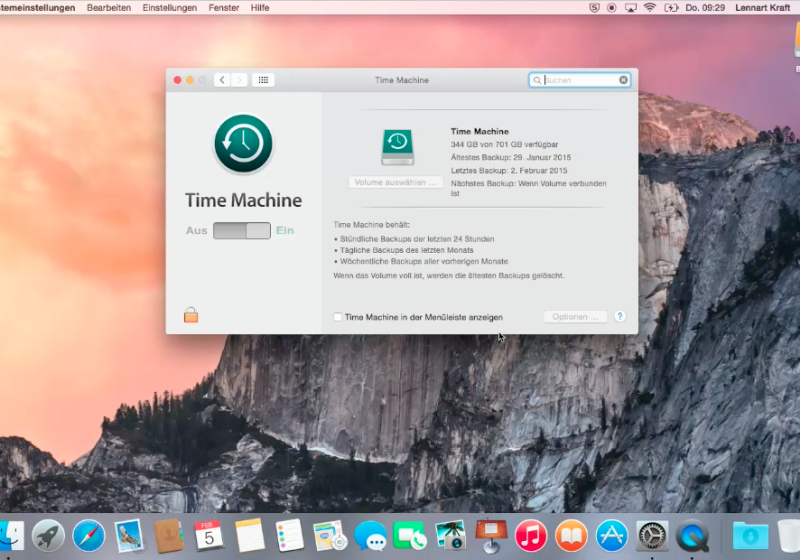Viewport: 800px width, 560px height.
Task: Click the Optionen button
Action: pos(575,316)
